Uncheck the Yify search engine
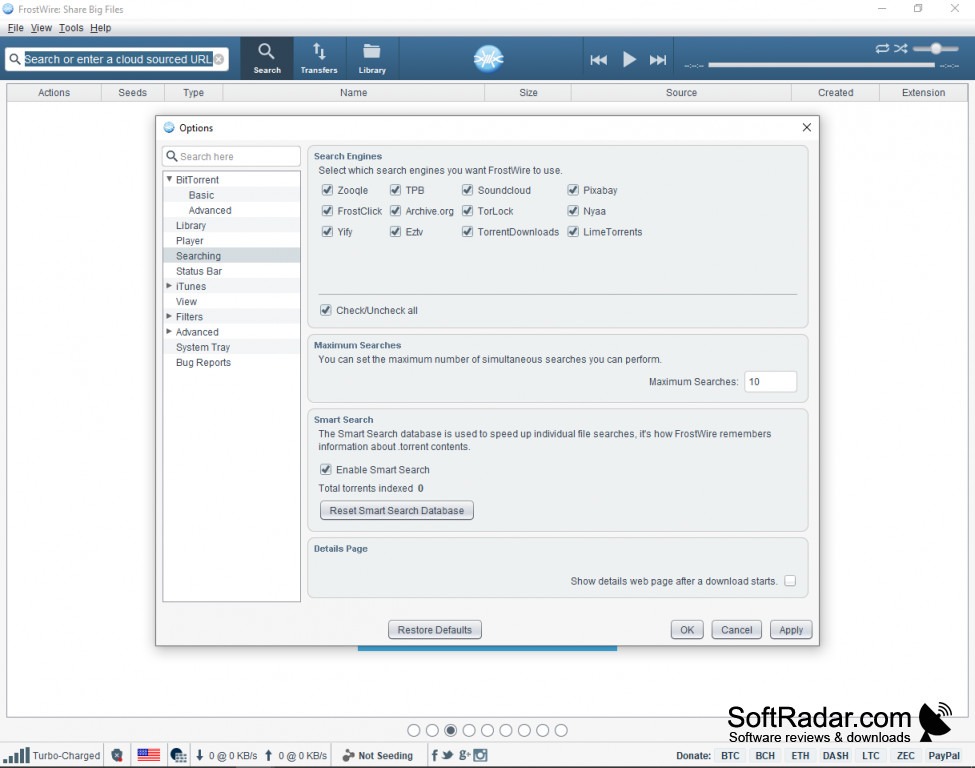The image size is (975, 768). 327,231
